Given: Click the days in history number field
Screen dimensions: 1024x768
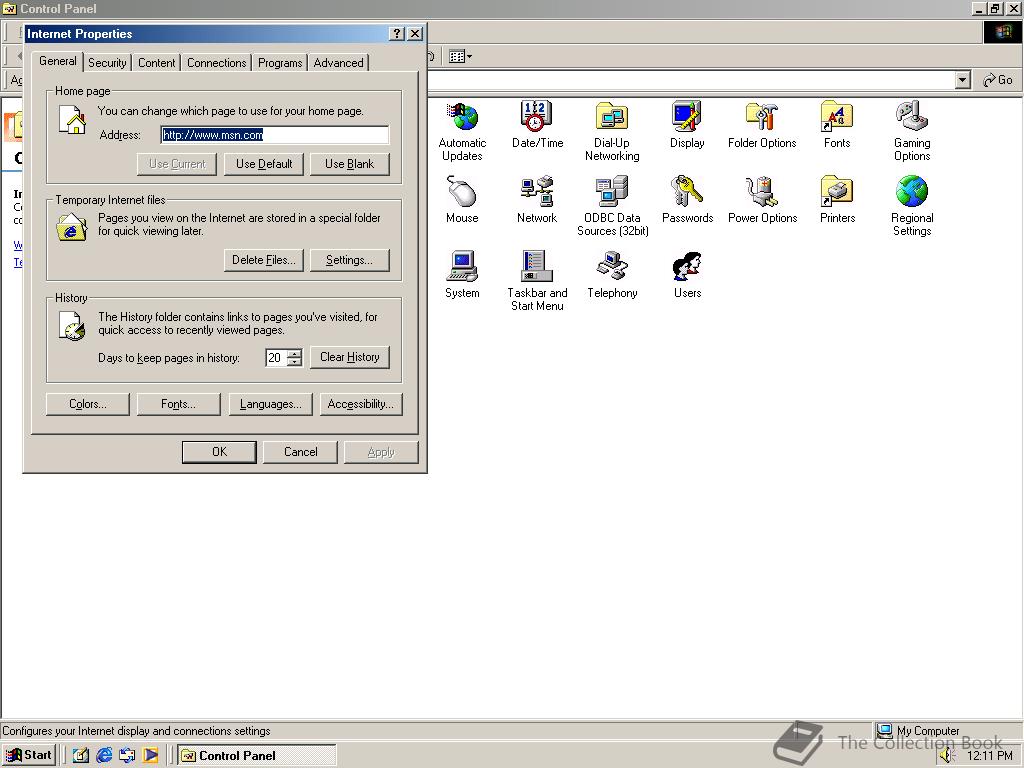Looking at the screenshot, I should tap(276, 358).
